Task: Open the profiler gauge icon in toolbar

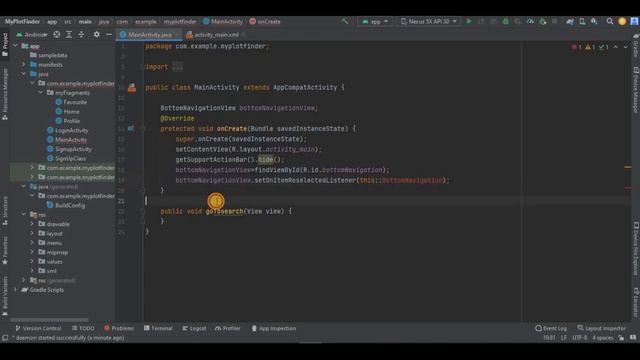Action: coord(530,21)
